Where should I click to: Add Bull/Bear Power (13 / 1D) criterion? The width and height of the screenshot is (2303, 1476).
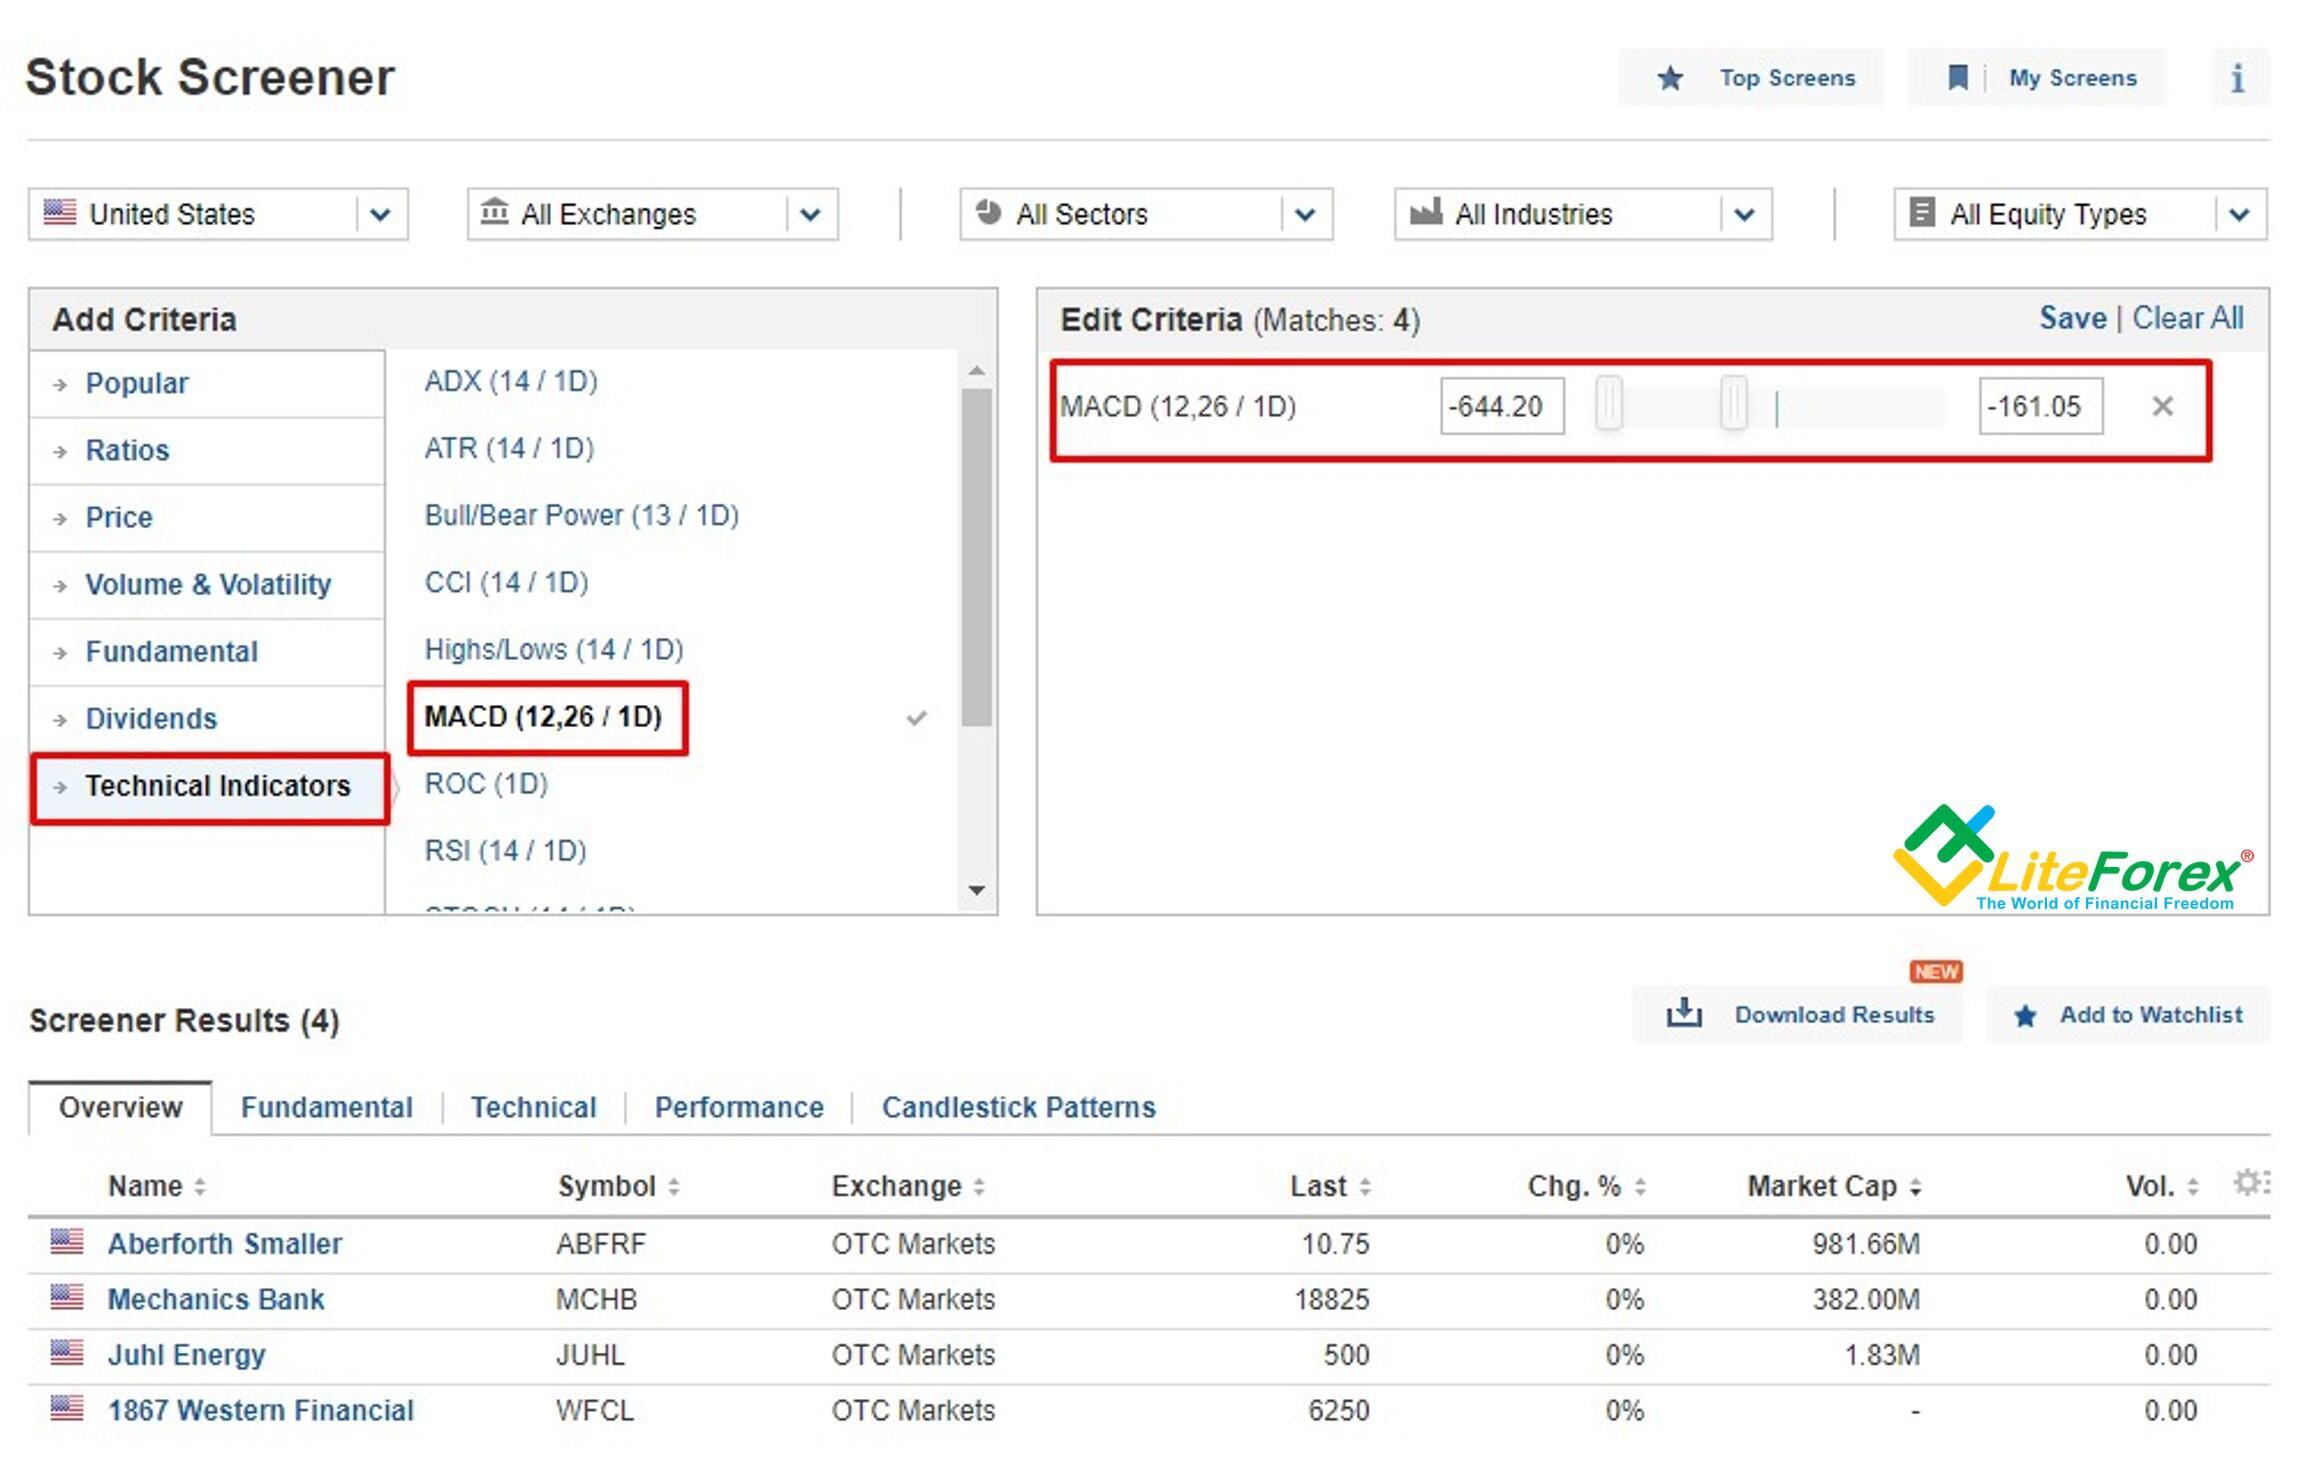[581, 515]
